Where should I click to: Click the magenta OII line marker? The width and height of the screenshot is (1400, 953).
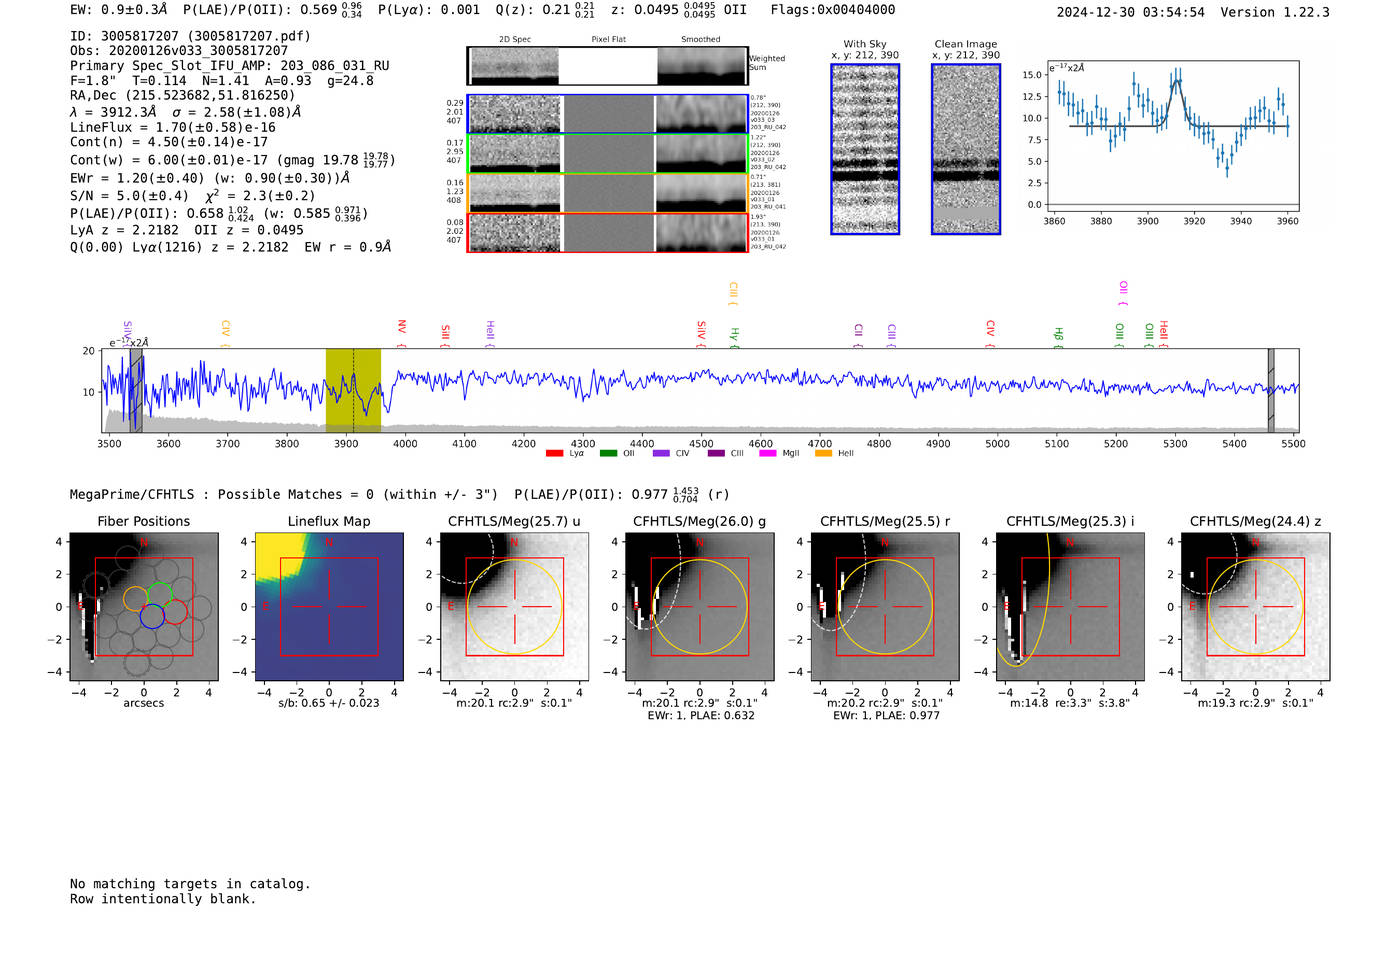[1123, 294]
